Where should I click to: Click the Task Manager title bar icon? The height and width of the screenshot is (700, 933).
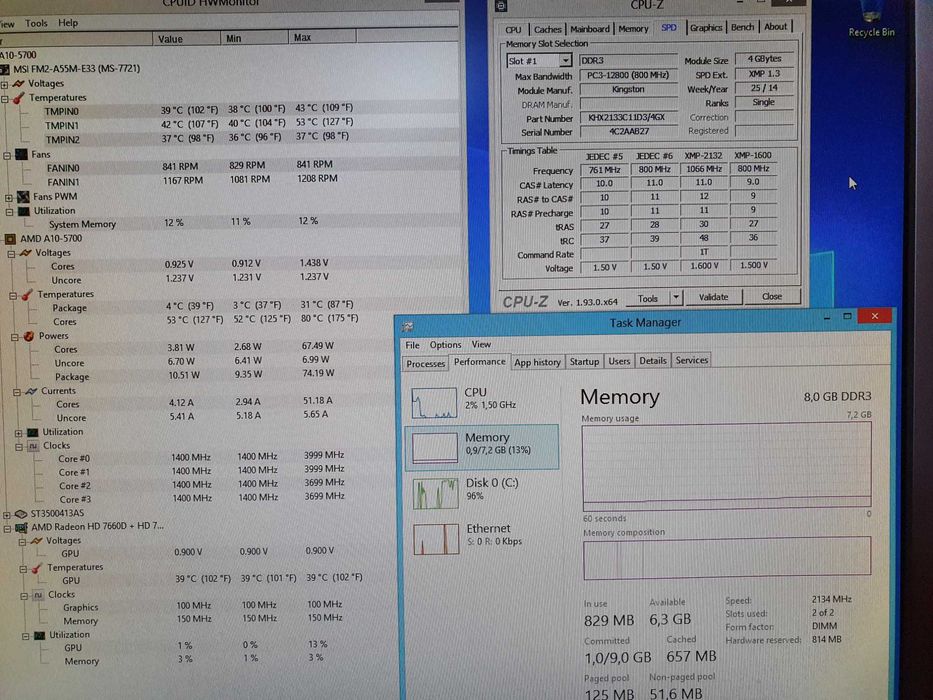tap(408, 326)
